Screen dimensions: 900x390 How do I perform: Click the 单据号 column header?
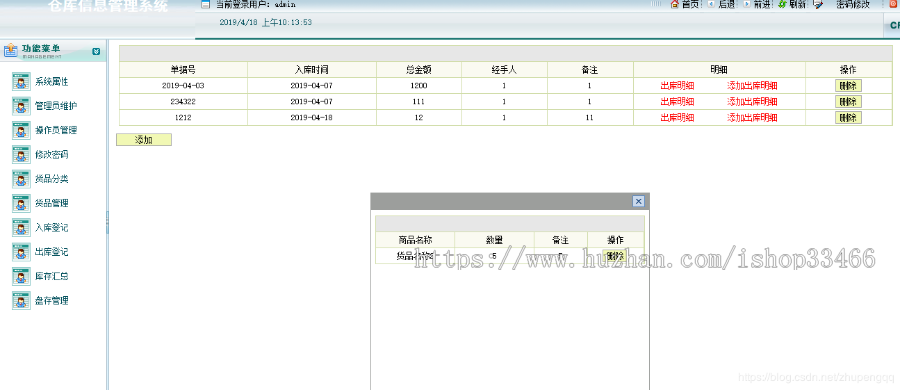click(184, 69)
